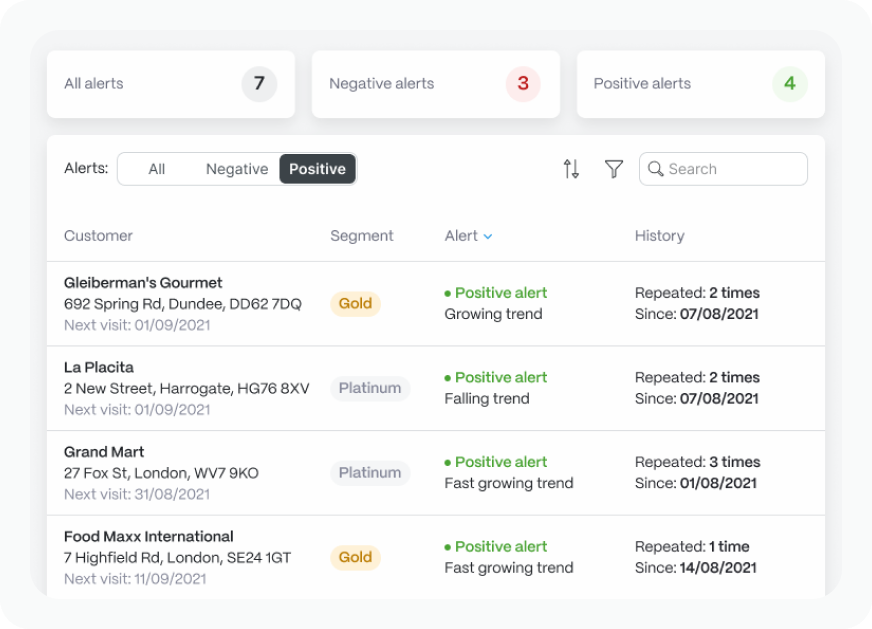Click the Customer column header
This screenshot has height=629, width=872.
click(x=98, y=236)
